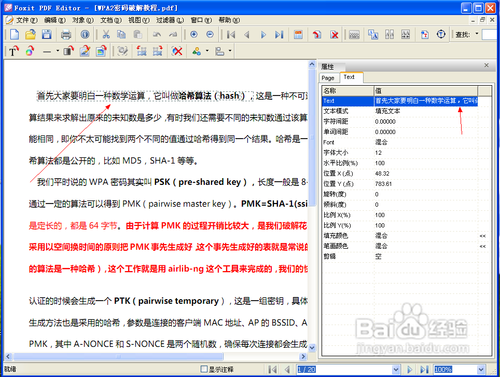Zoom in with the plus circle icon
This screenshot has height=377, width=500.
point(194,34)
